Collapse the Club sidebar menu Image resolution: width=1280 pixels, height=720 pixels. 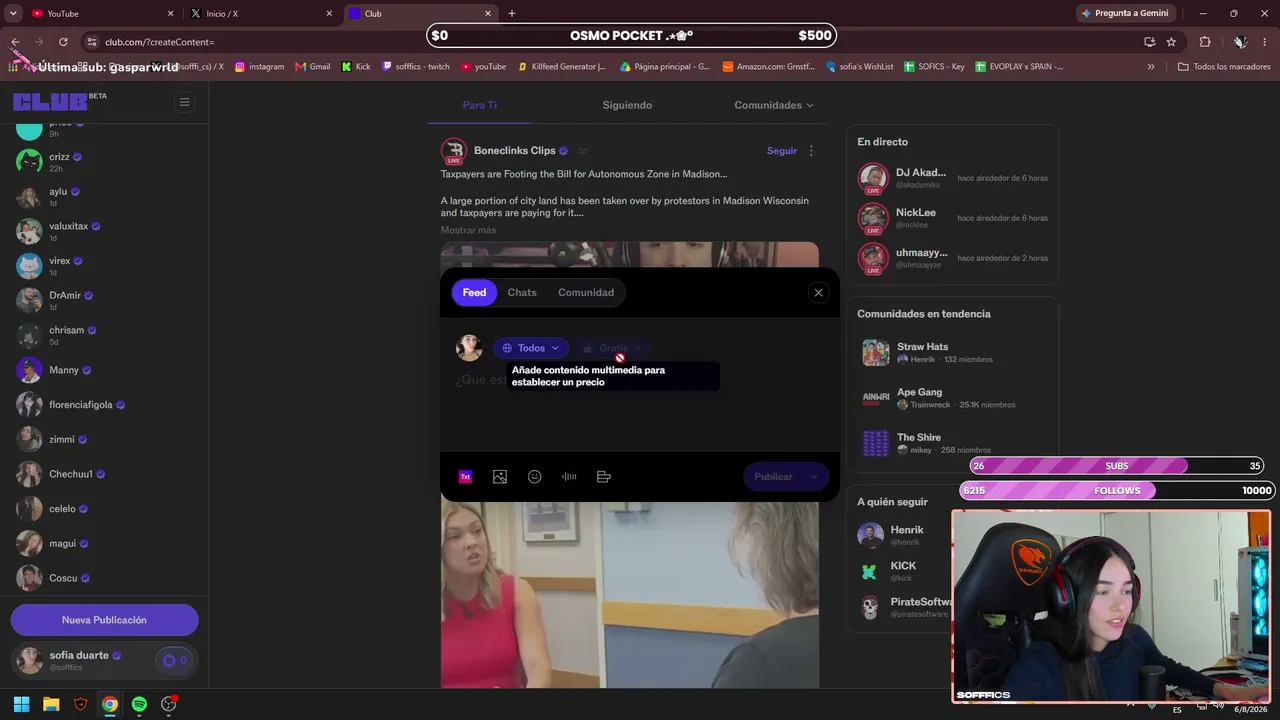pyautogui.click(x=184, y=101)
